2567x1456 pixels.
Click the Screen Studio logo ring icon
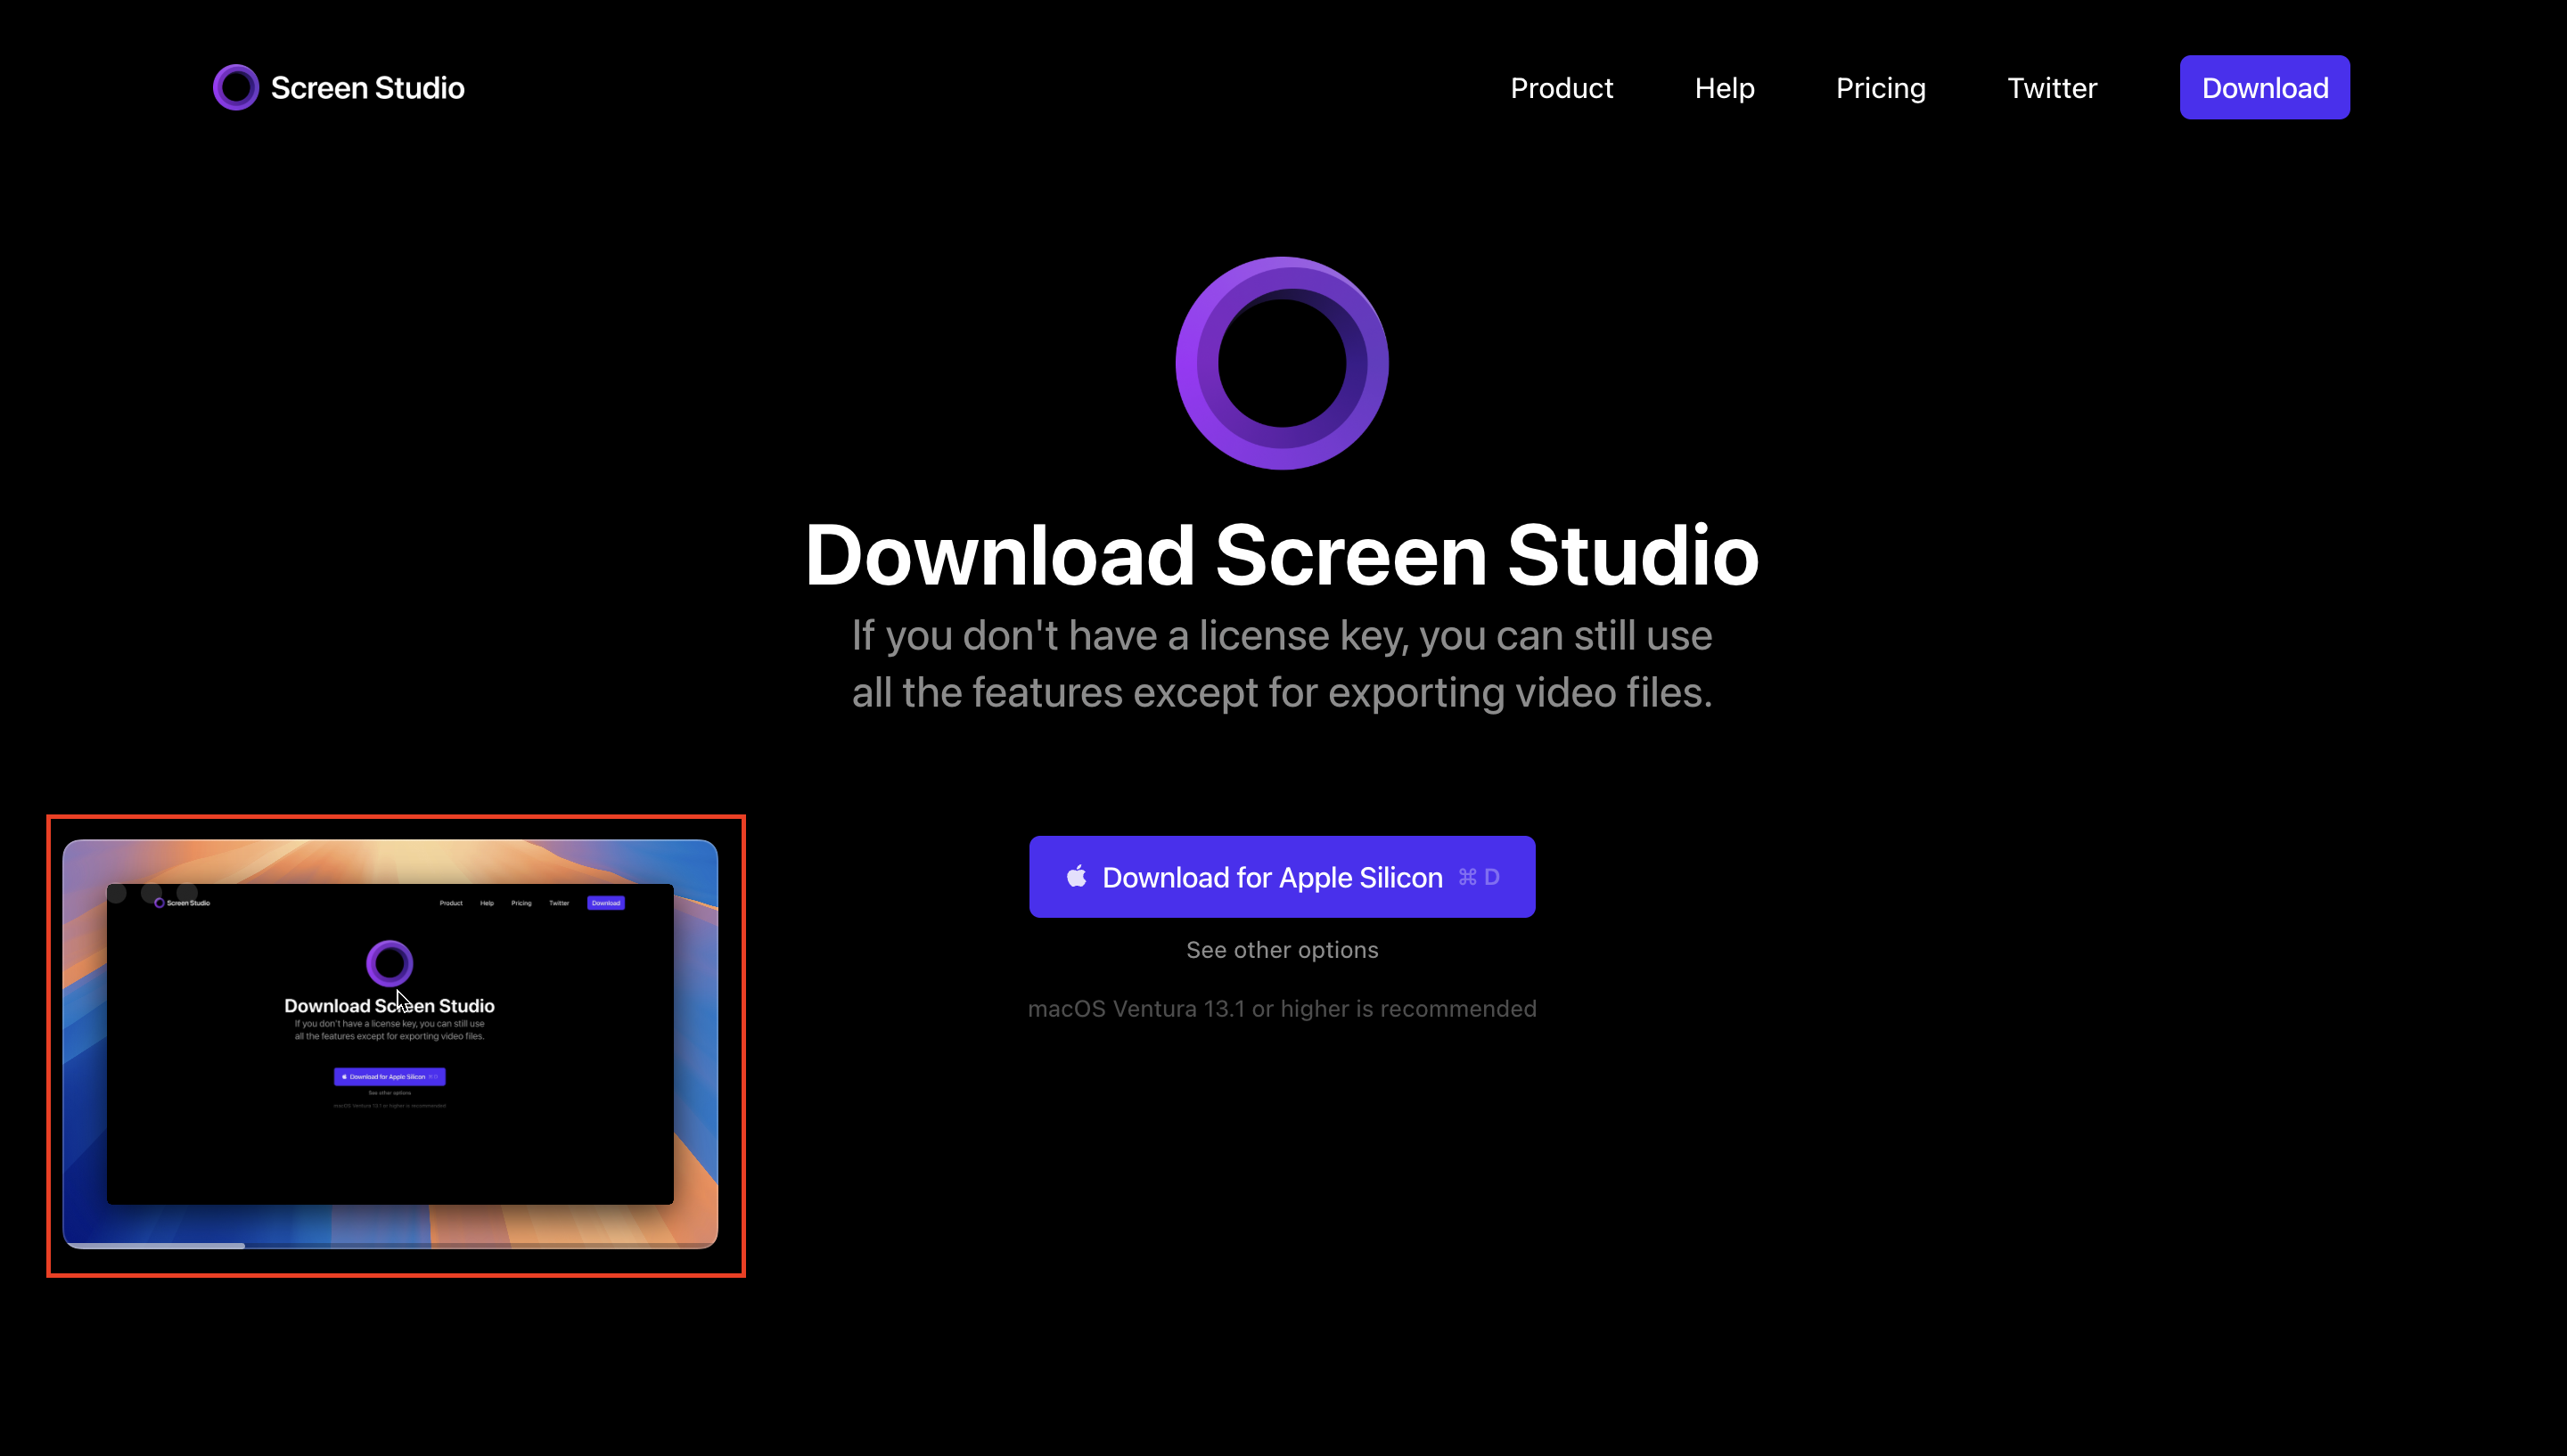(x=236, y=87)
